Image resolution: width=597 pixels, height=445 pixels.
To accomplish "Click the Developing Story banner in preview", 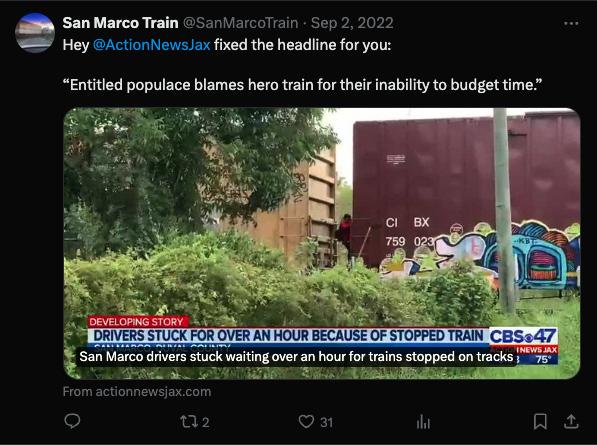I will tap(137, 322).
